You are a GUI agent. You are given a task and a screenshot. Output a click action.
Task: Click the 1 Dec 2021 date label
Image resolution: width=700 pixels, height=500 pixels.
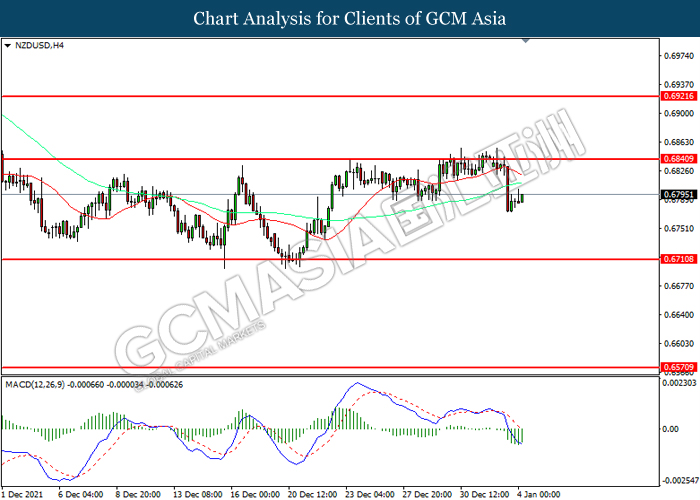pos(22,494)
